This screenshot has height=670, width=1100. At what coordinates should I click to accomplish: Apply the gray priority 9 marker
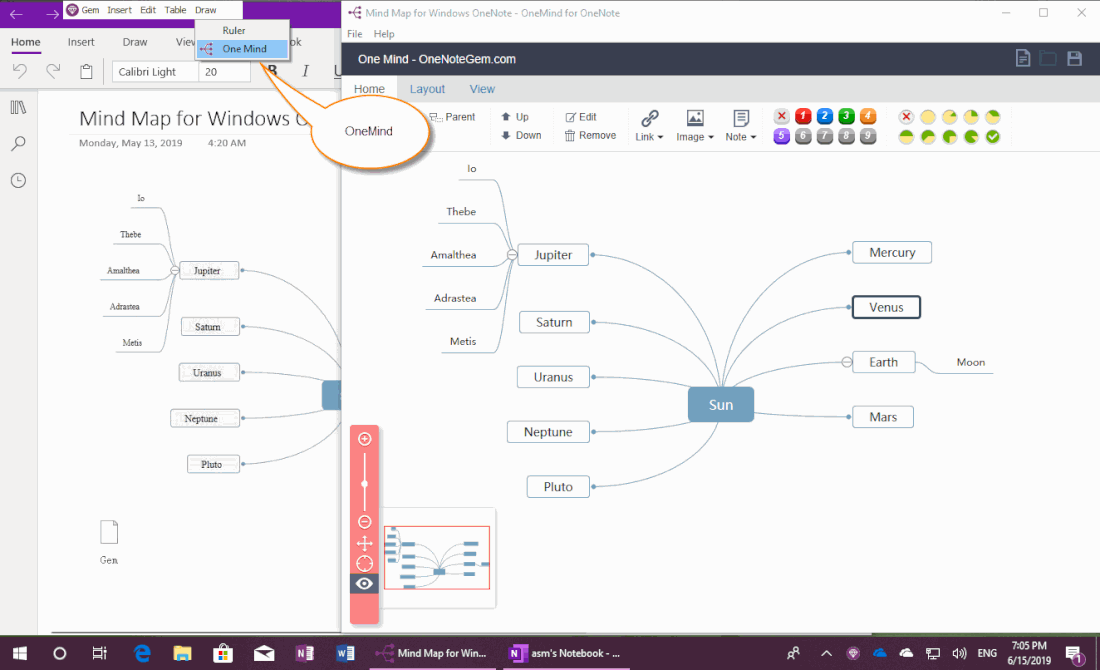(868, 136)
